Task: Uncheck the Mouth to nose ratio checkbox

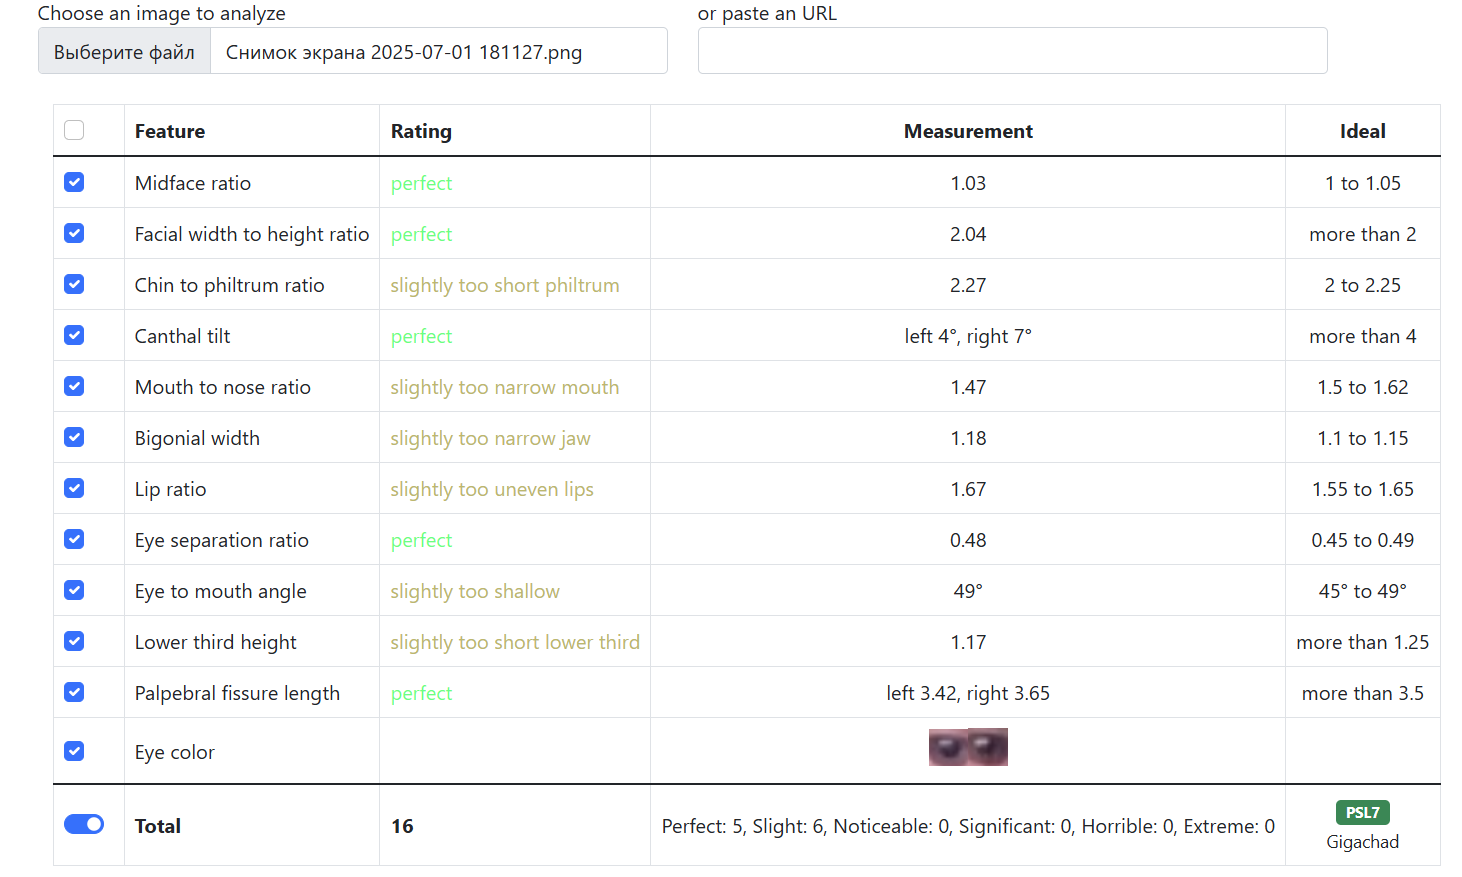Action: coord(74,386)
